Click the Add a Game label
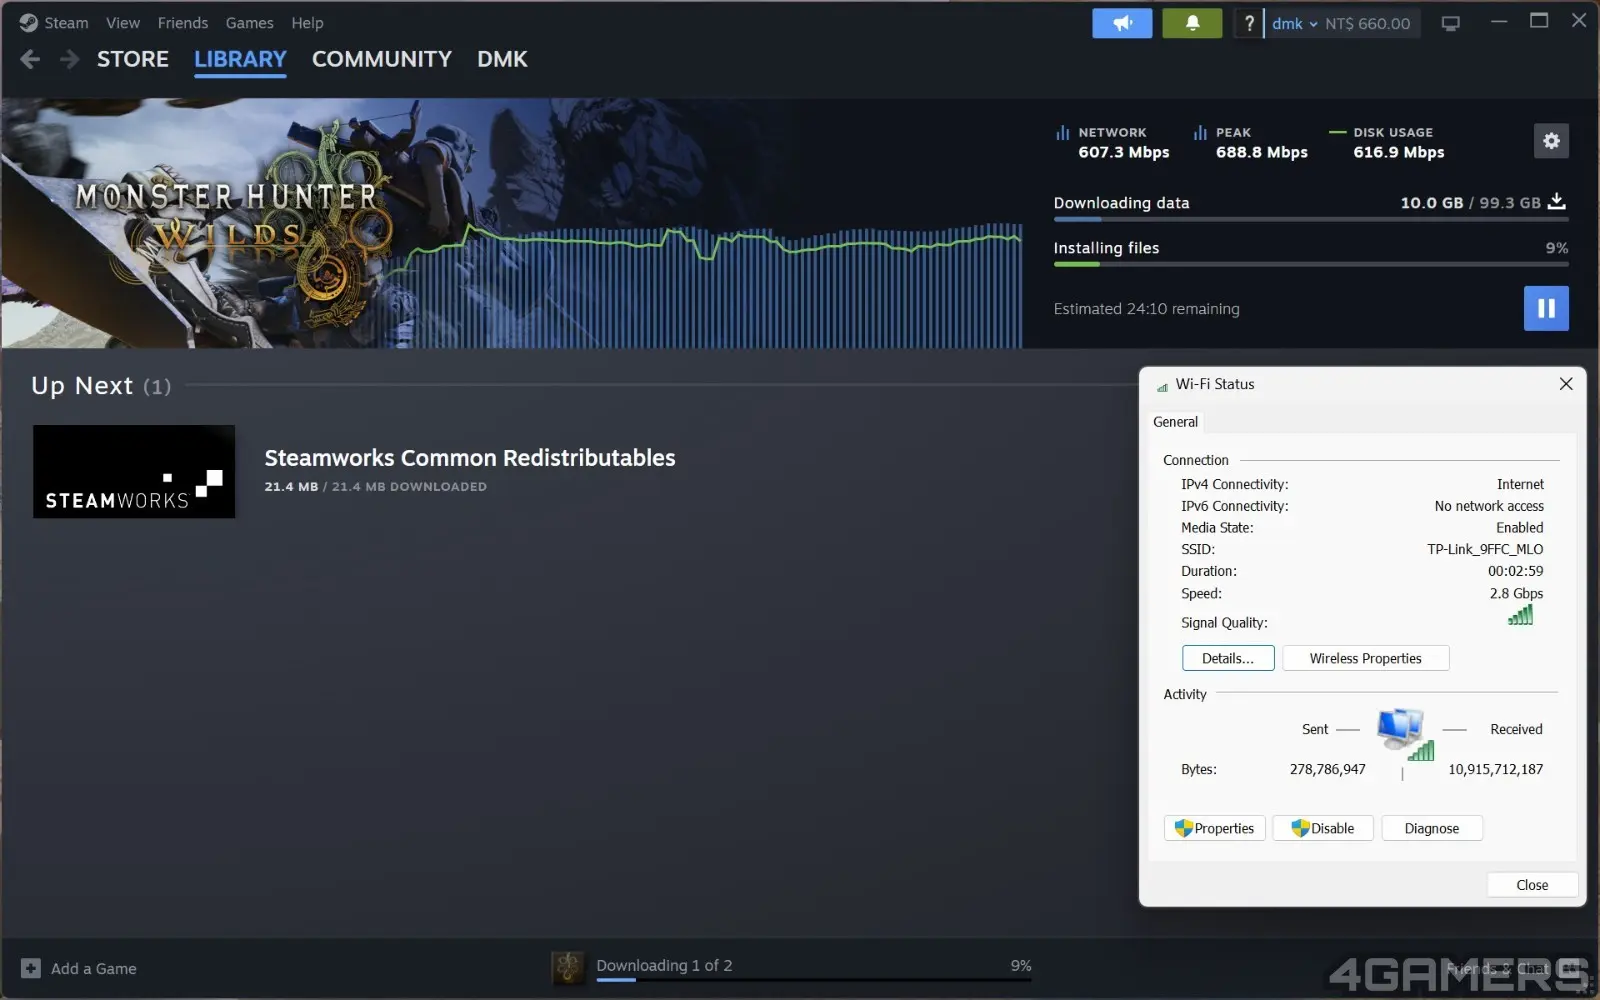 click(x=94, y=968)
